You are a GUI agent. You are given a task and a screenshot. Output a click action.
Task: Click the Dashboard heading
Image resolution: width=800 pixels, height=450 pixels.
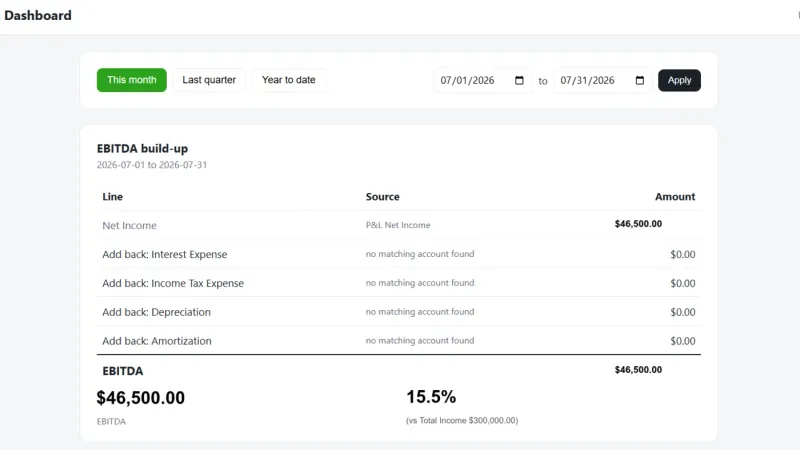tap(38, 15)
